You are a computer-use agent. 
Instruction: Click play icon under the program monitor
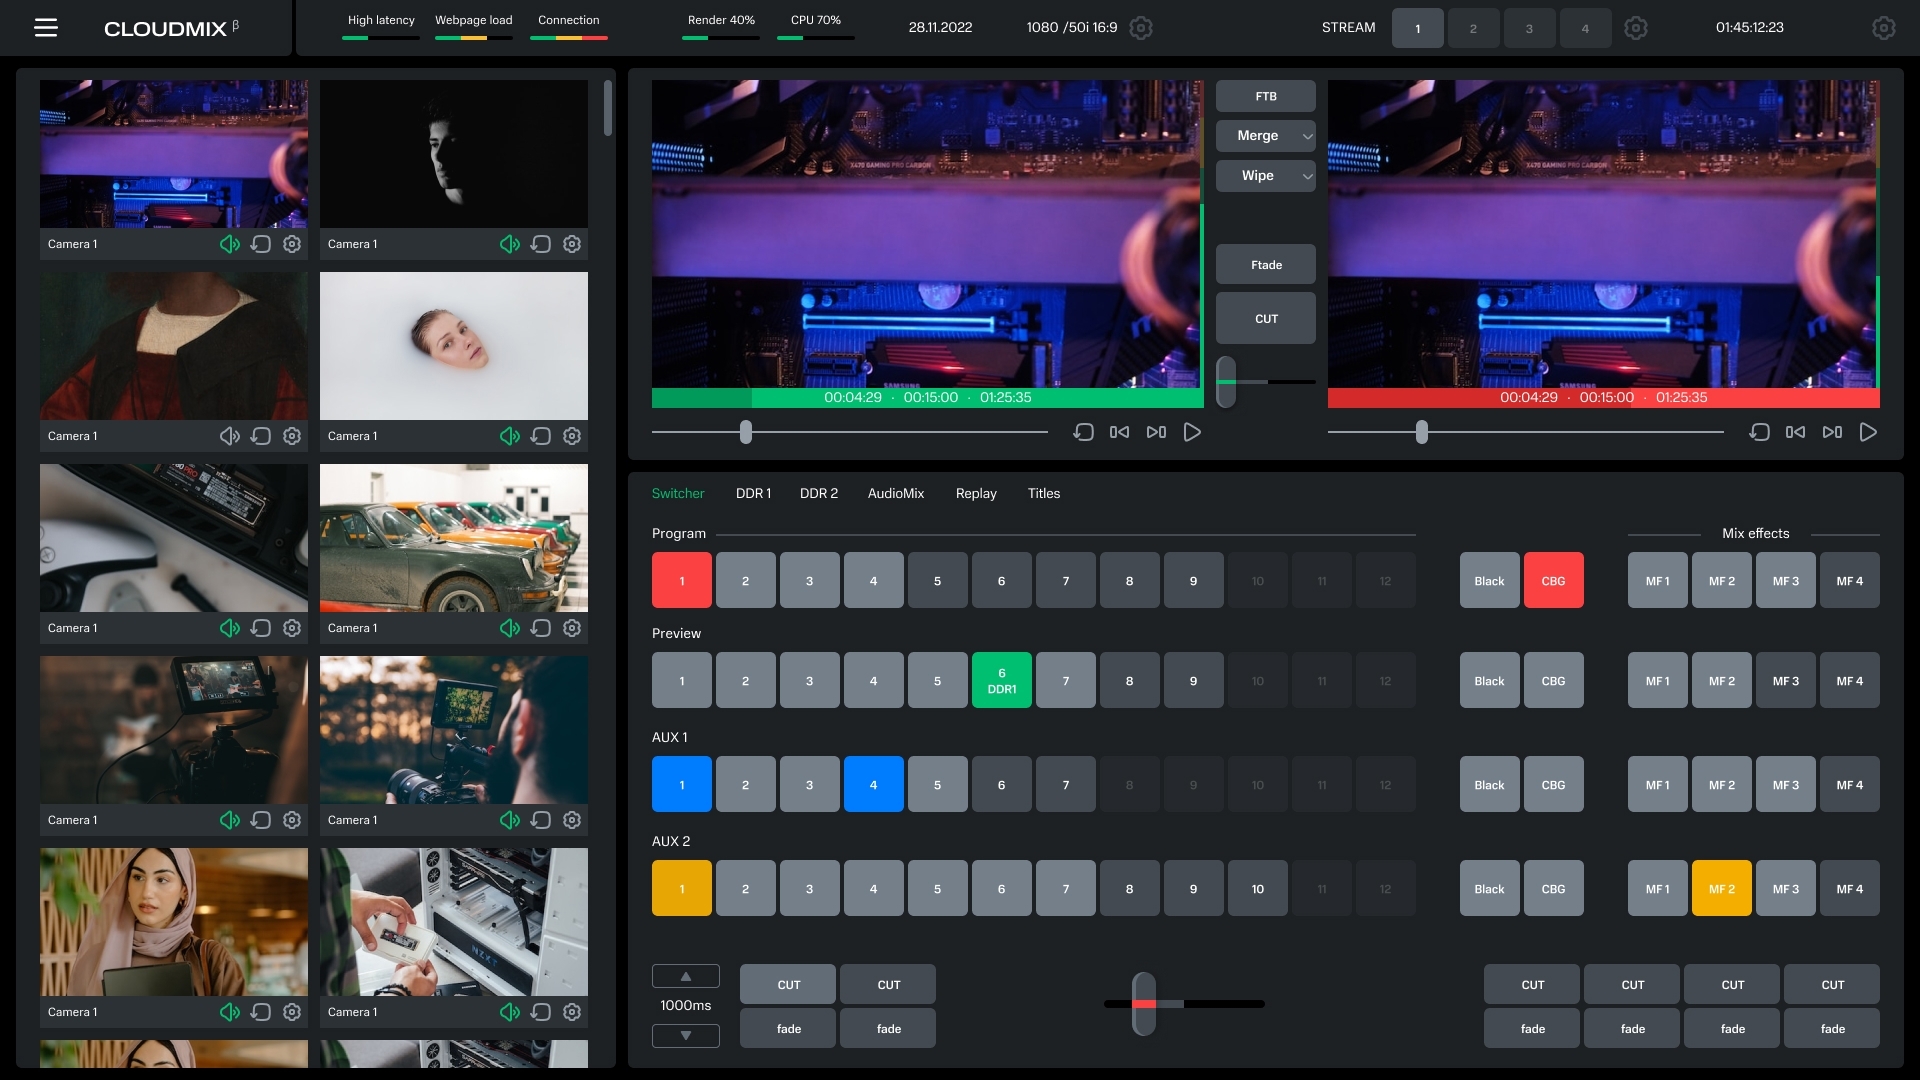(1867, 432)
